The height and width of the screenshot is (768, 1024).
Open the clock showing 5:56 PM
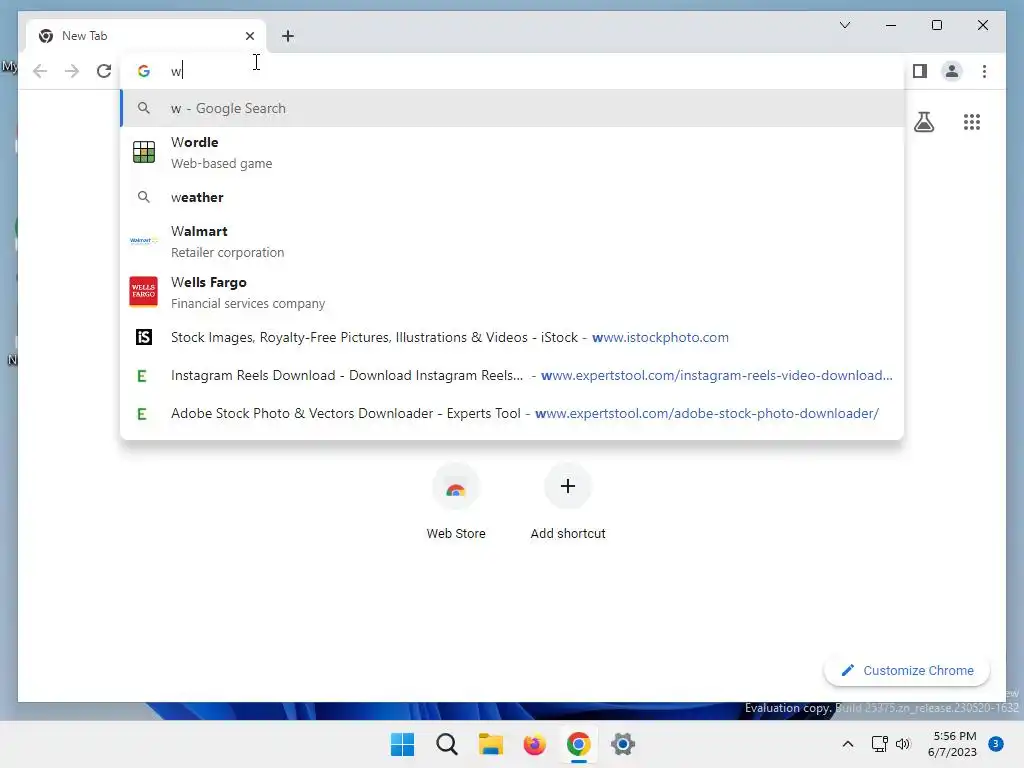point(952,744)
